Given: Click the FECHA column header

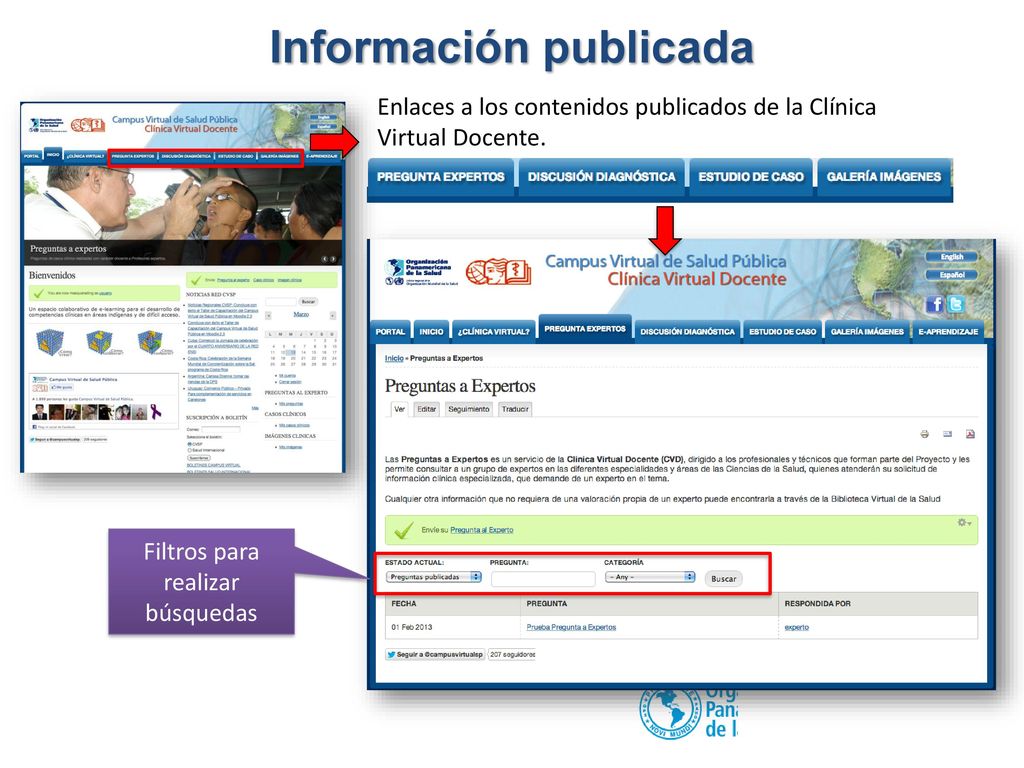Looking at the screenshot, I should 404,603.
